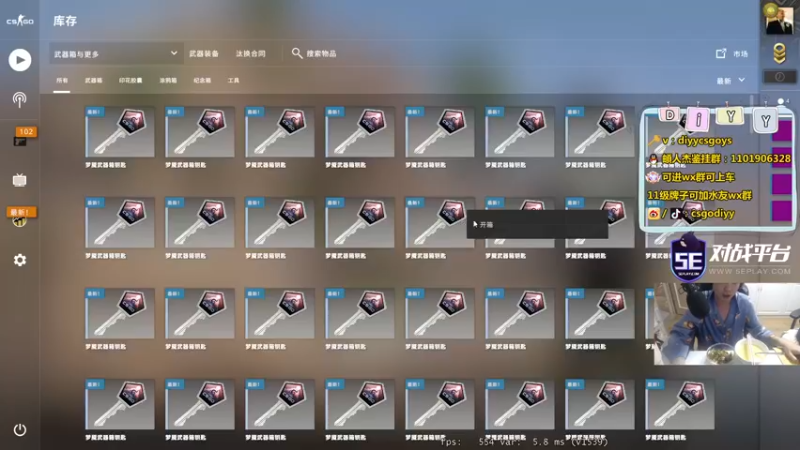Screen dimensions: 800x450
Task: Select the second key in the top row
Action: tap(200, 132)
